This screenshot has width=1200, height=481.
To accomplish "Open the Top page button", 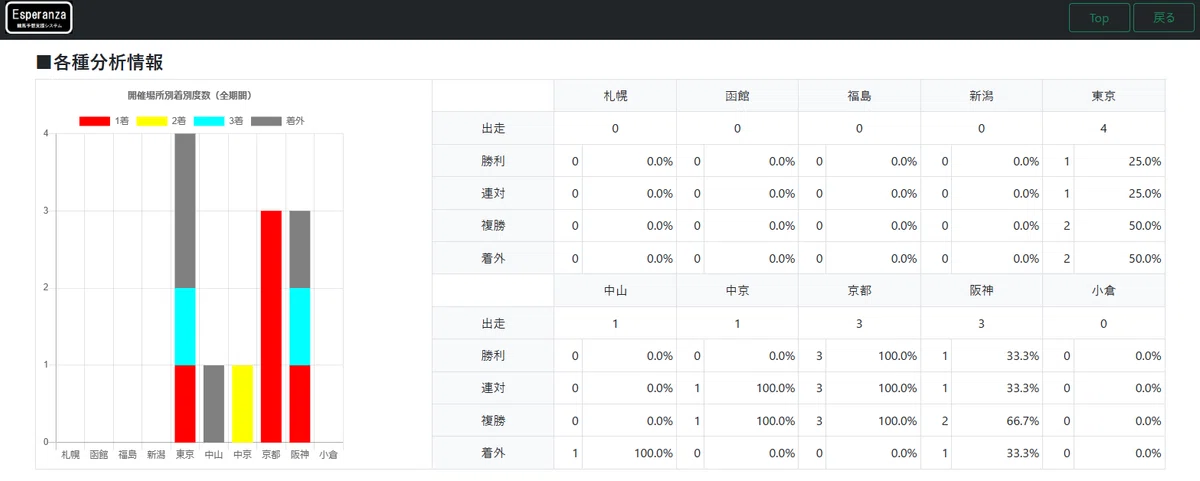I will tap(1099, 18).
